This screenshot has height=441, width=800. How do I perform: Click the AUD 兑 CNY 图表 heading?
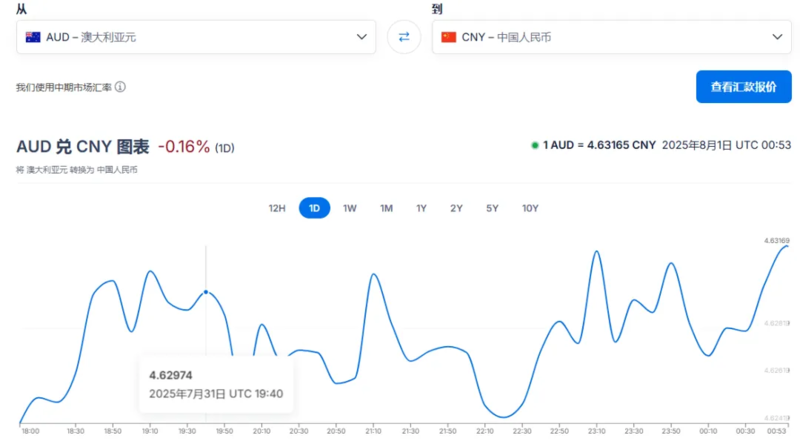(x=83, y=147)
